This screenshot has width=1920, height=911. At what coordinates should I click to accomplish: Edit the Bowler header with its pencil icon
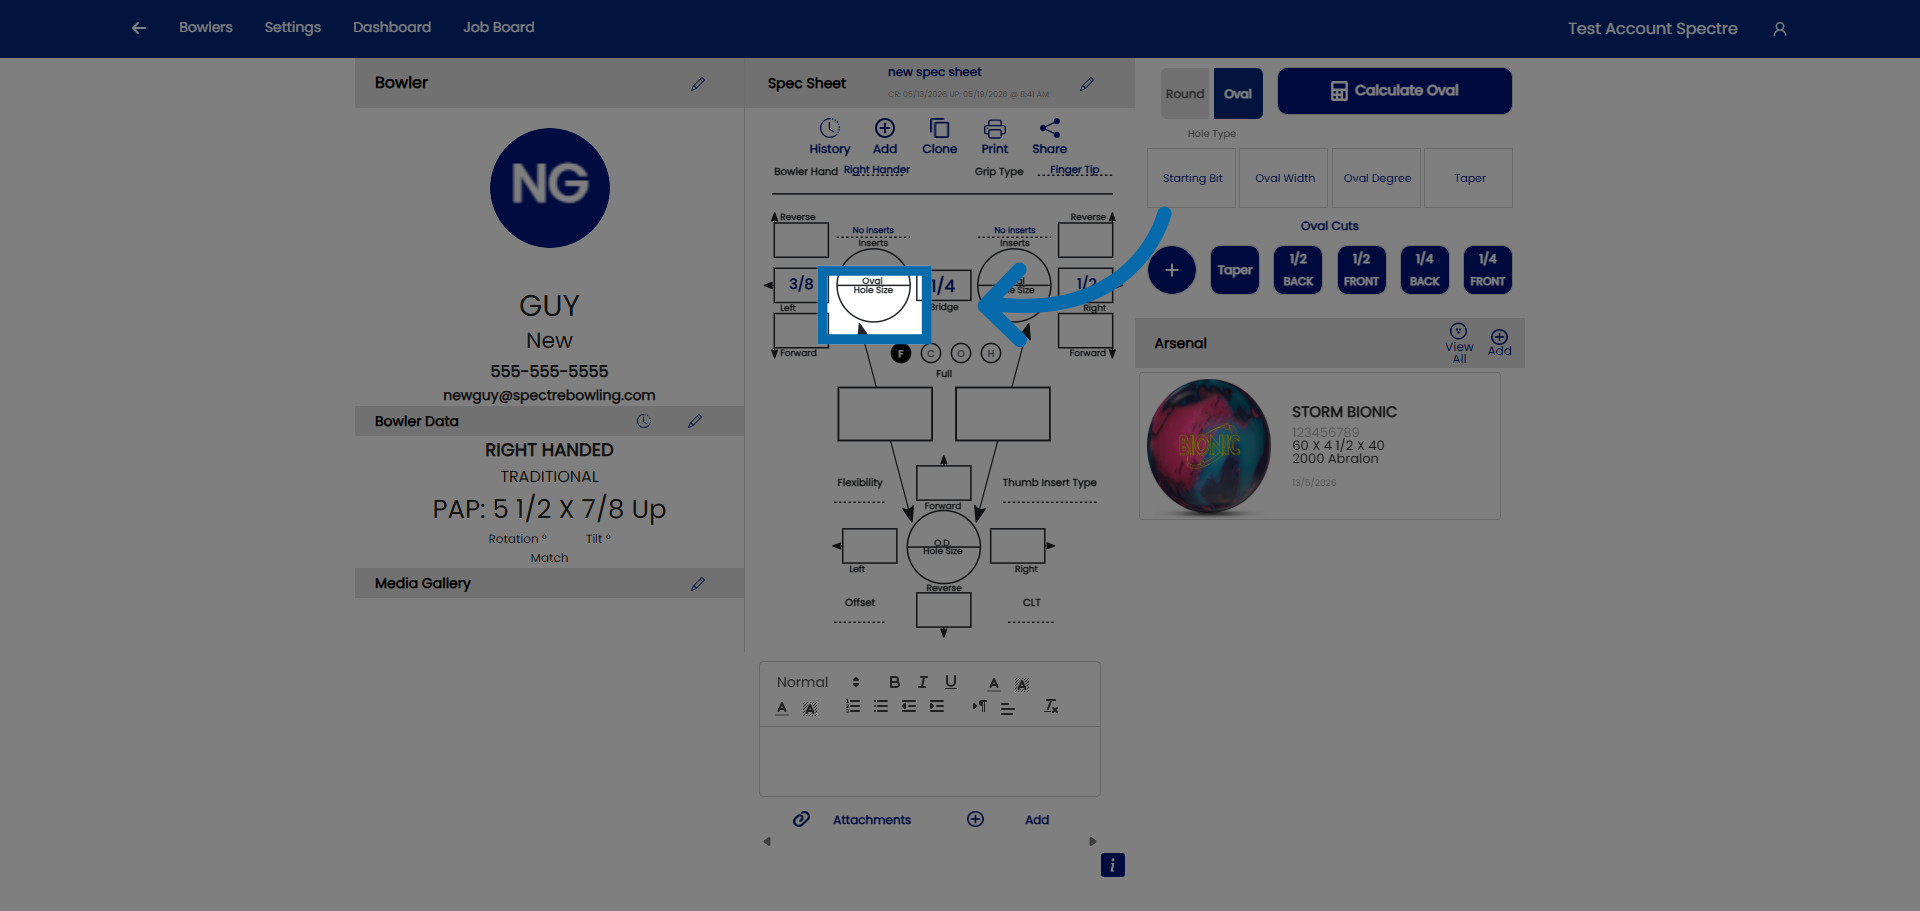698,84
